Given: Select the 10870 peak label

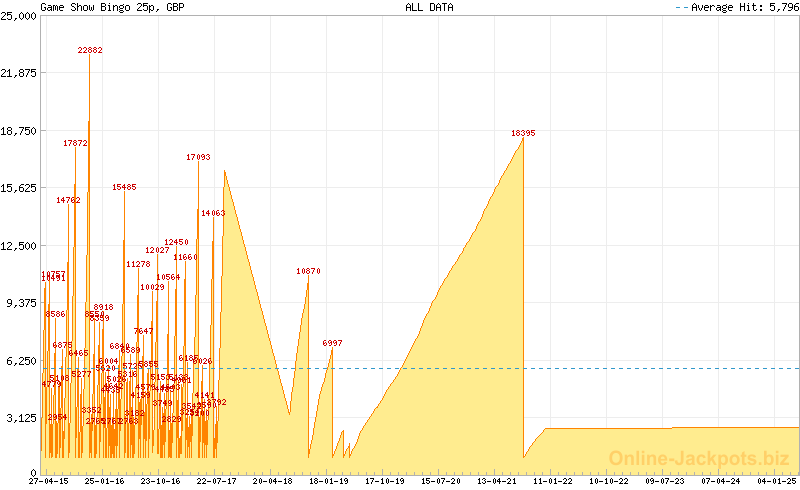Looking at the screenshot, I should click(x=308, y=271).
